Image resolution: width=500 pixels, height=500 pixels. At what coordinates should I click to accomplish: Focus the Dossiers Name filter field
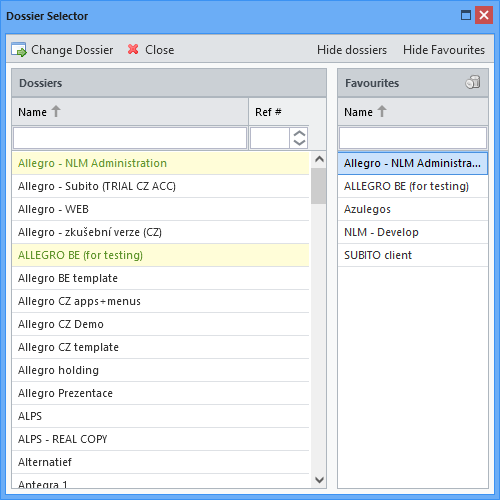130,138
